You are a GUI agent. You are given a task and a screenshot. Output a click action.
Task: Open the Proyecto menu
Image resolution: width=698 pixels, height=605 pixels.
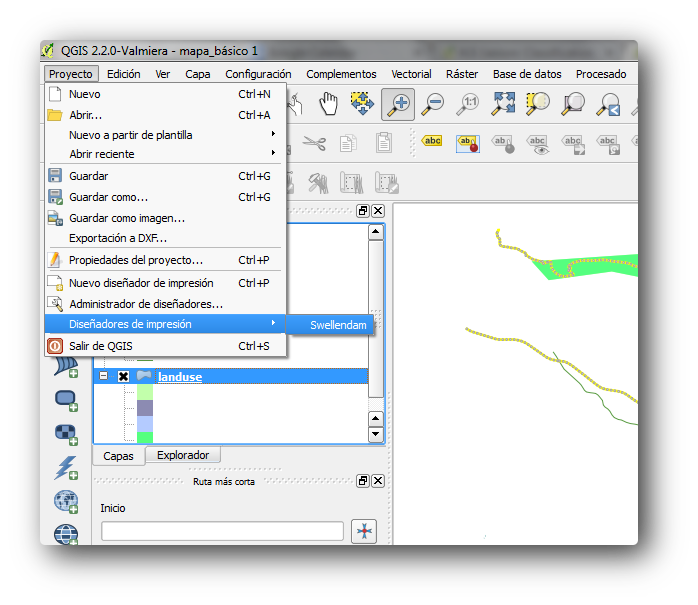point(71,74)
